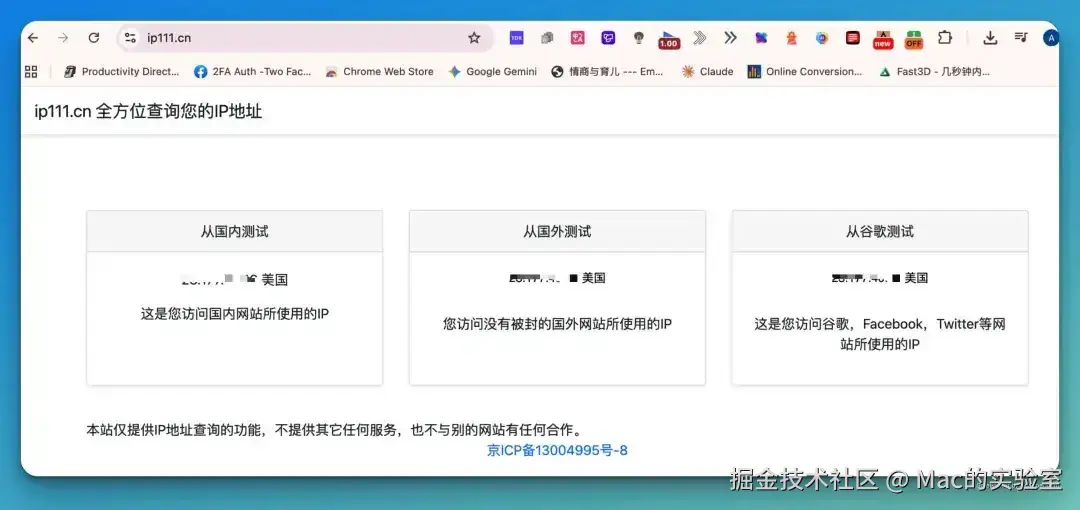Click the Facebook, Twitter description text
This screenshot has width=1080, height=510.
[x=880, y=334]
